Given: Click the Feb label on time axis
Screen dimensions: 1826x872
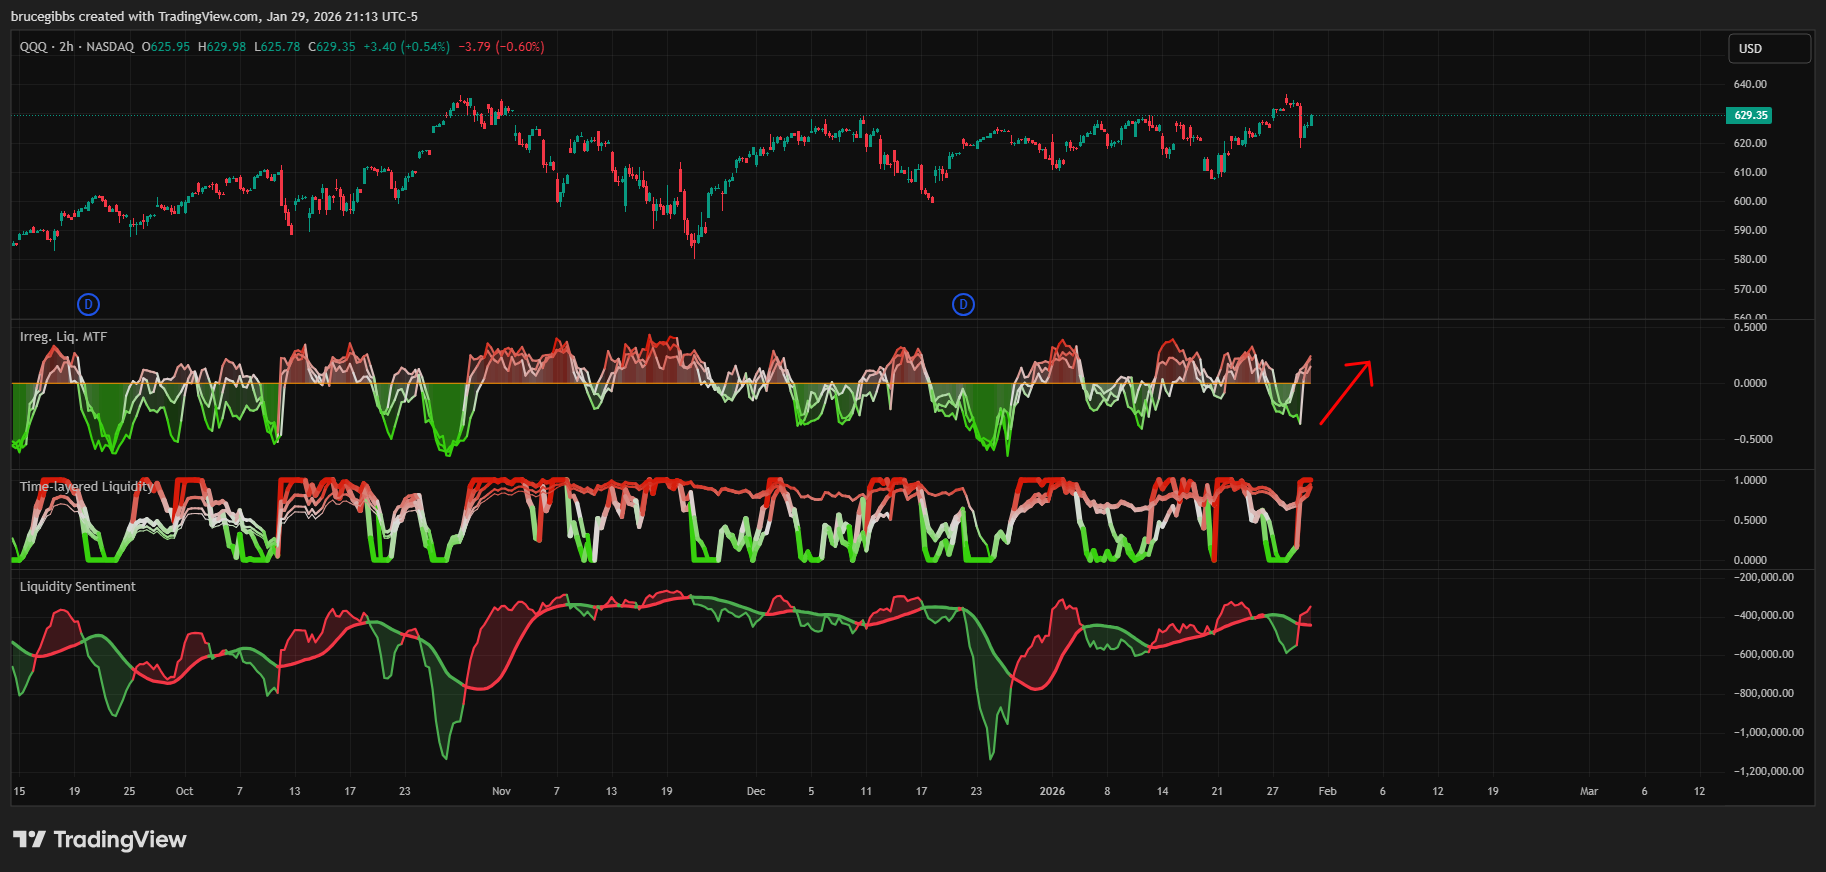Looking at the screenshot, I should tap(1327, 791).
